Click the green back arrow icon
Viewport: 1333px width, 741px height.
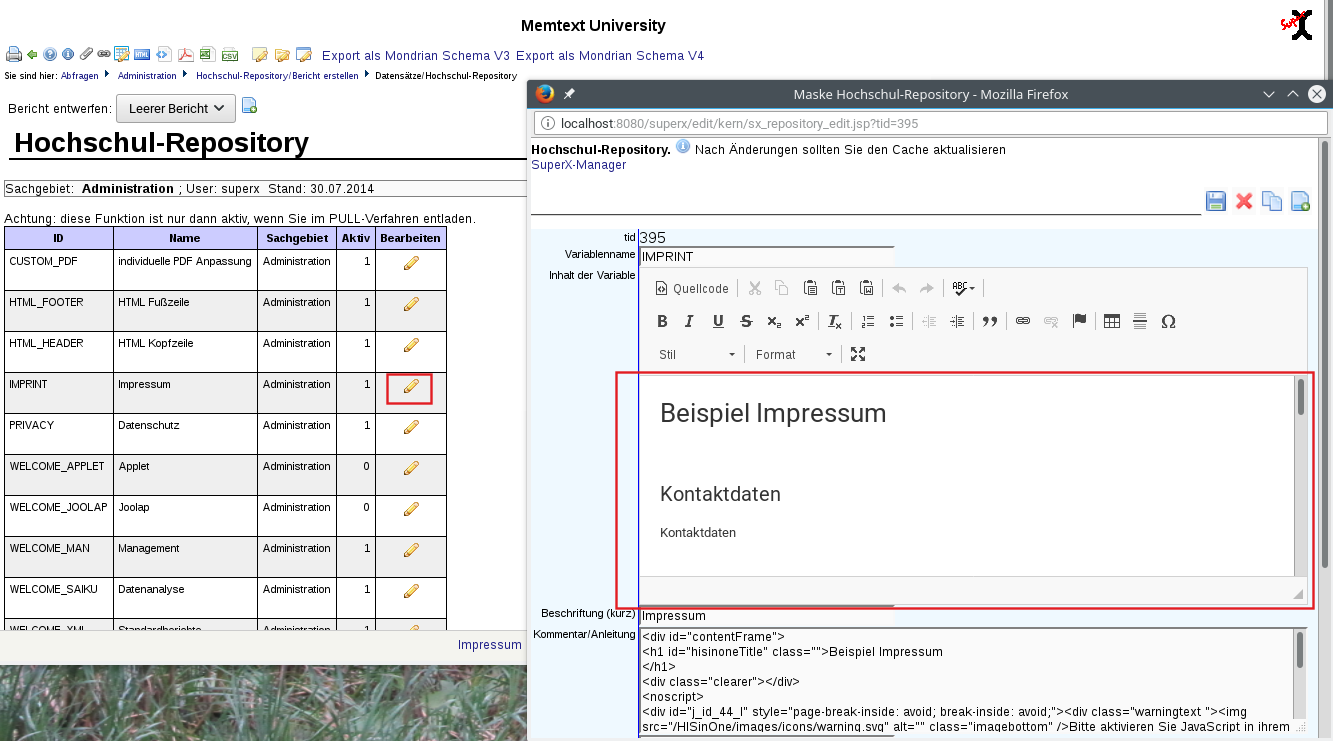(32, 55)
